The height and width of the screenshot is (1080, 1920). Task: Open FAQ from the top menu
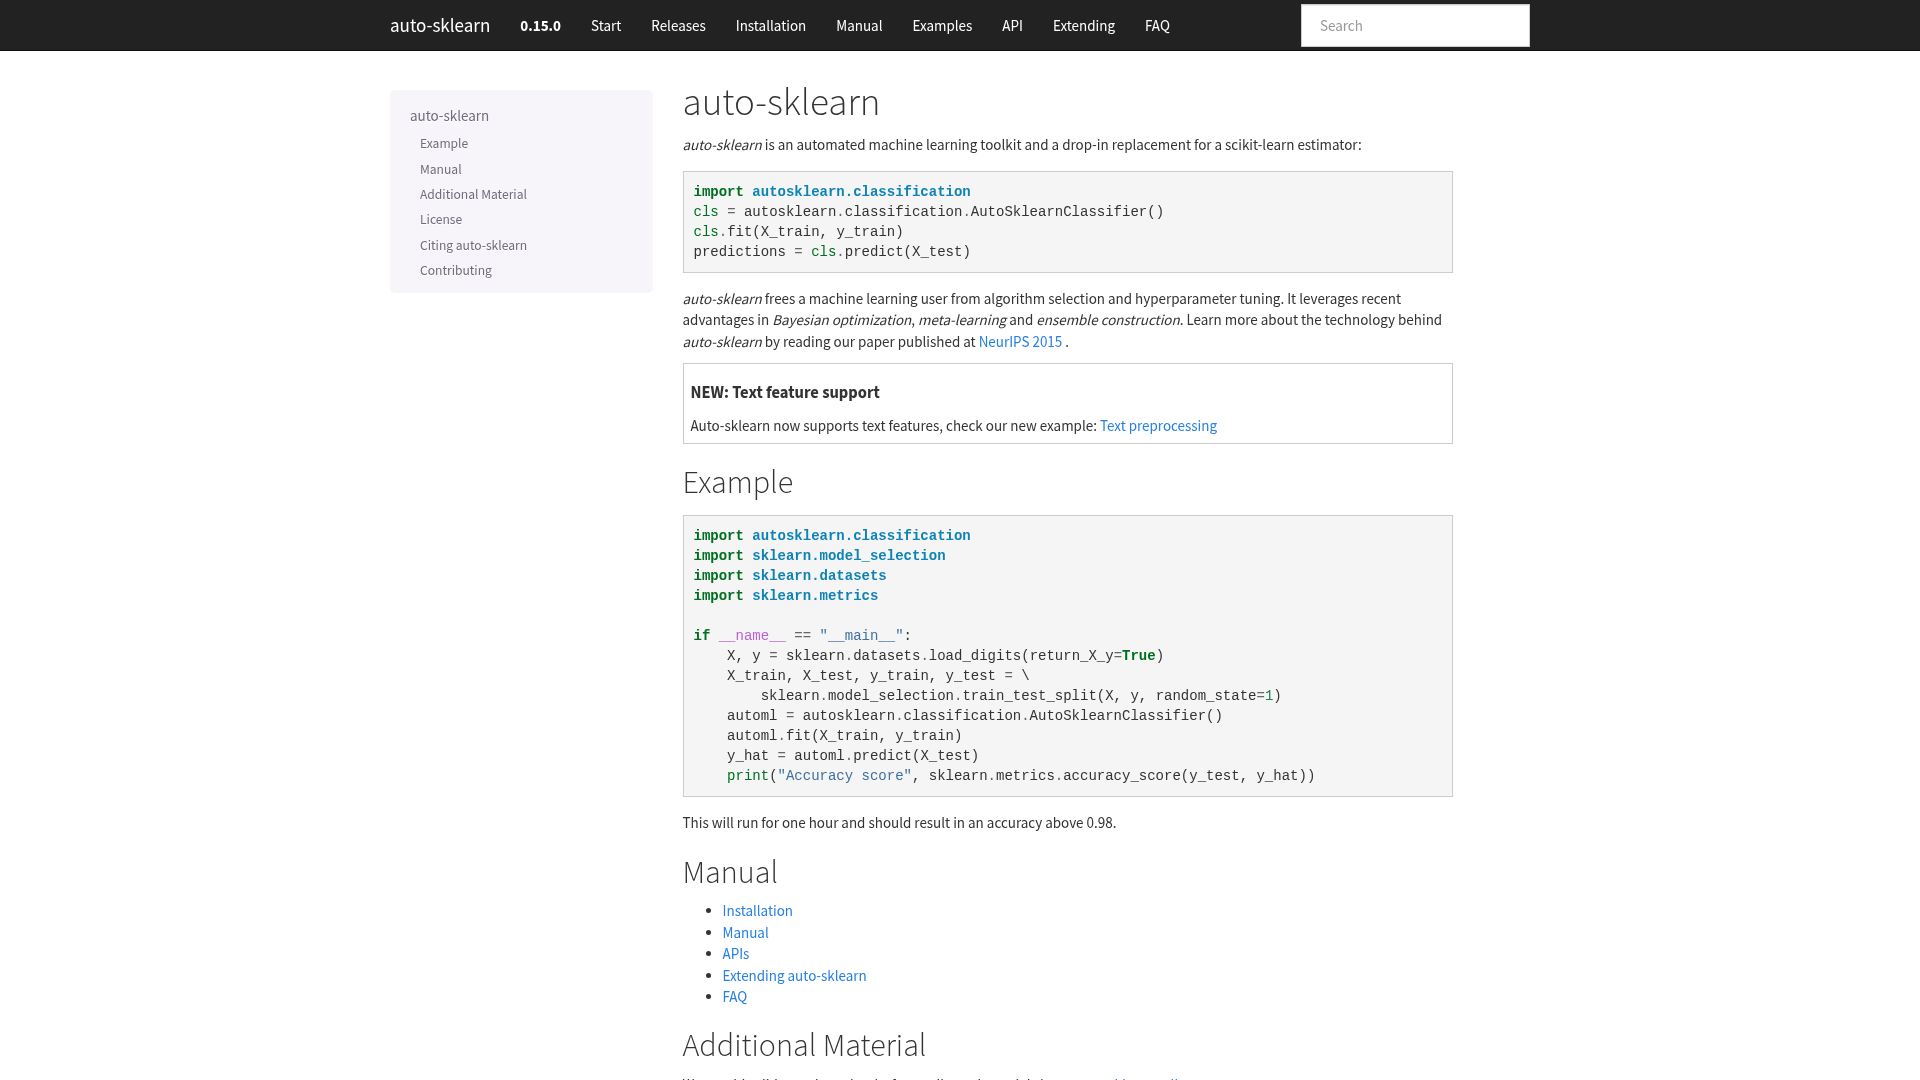pyautogui.click(x=1156, y=25)
